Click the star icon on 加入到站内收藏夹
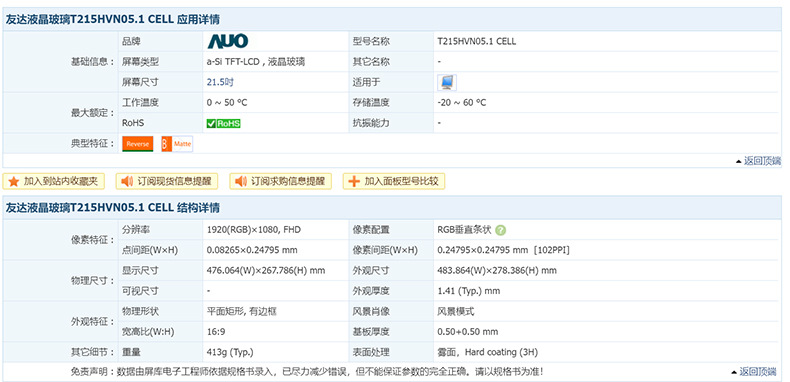Viewport: 790px width, 382px height. [14, 181]
